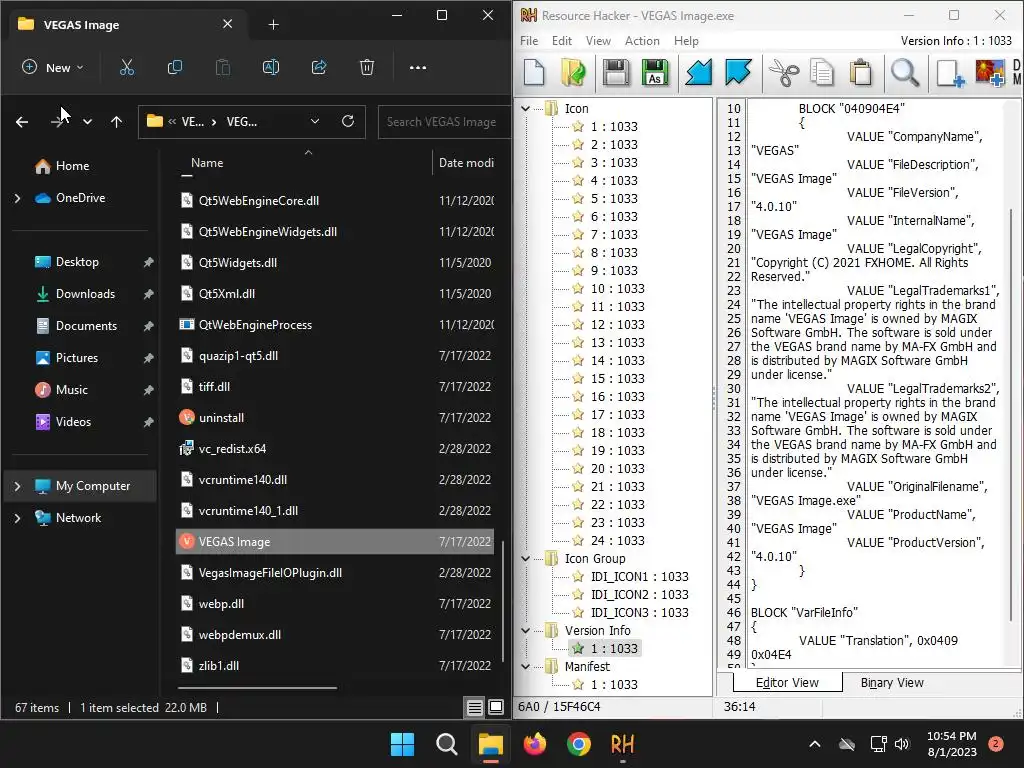Click magnifying glass Find icon in Resource Hacker
Viewport: 1024px width, 768px height.
(905, 72)
